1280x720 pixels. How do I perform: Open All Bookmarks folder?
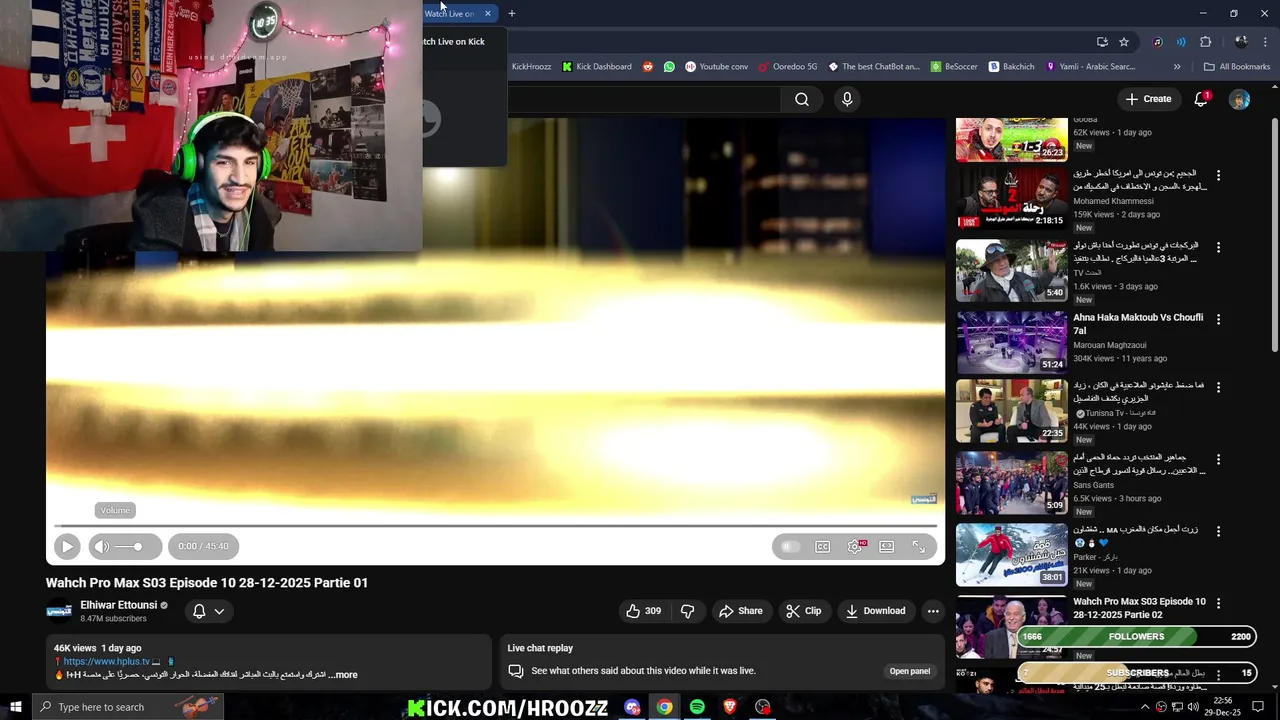pyautogui.click(x=1237, y=67)
